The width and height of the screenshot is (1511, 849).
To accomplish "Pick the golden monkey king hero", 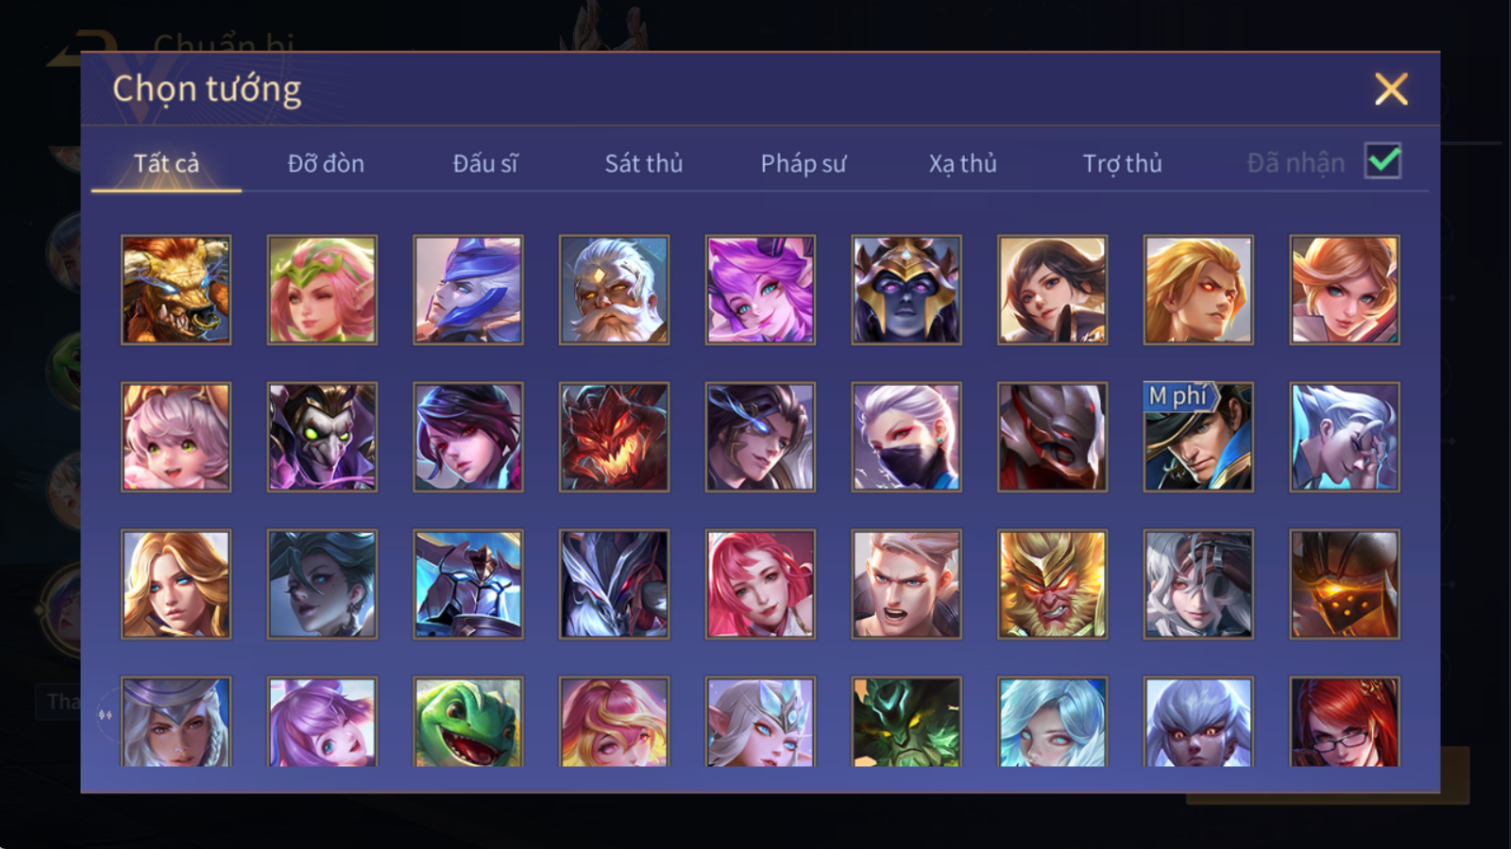I will coord(1052,584).
